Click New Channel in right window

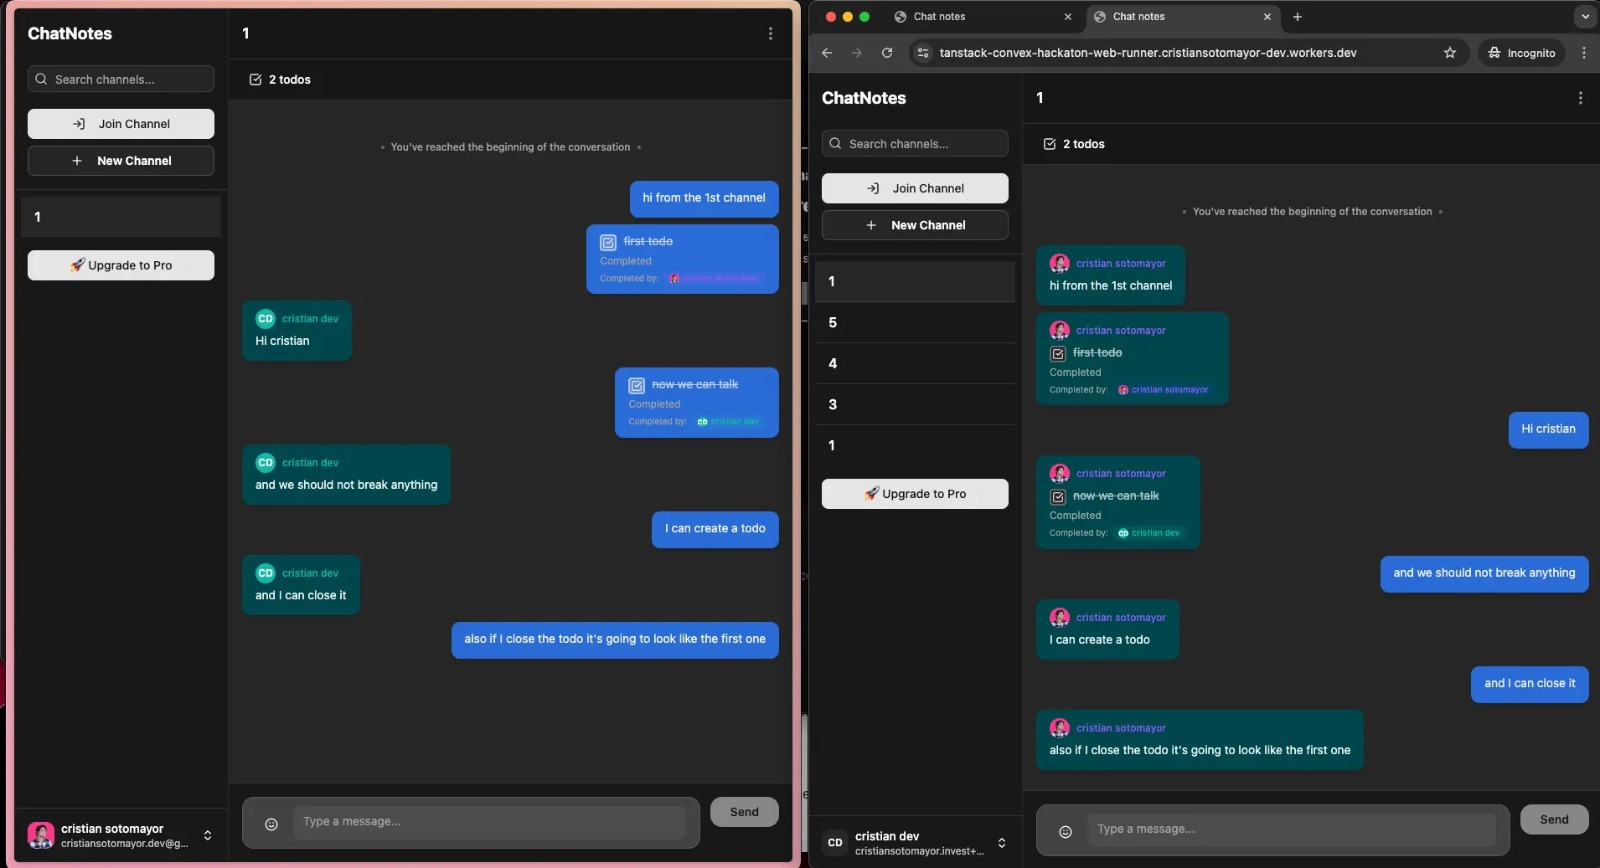[915, 225]
